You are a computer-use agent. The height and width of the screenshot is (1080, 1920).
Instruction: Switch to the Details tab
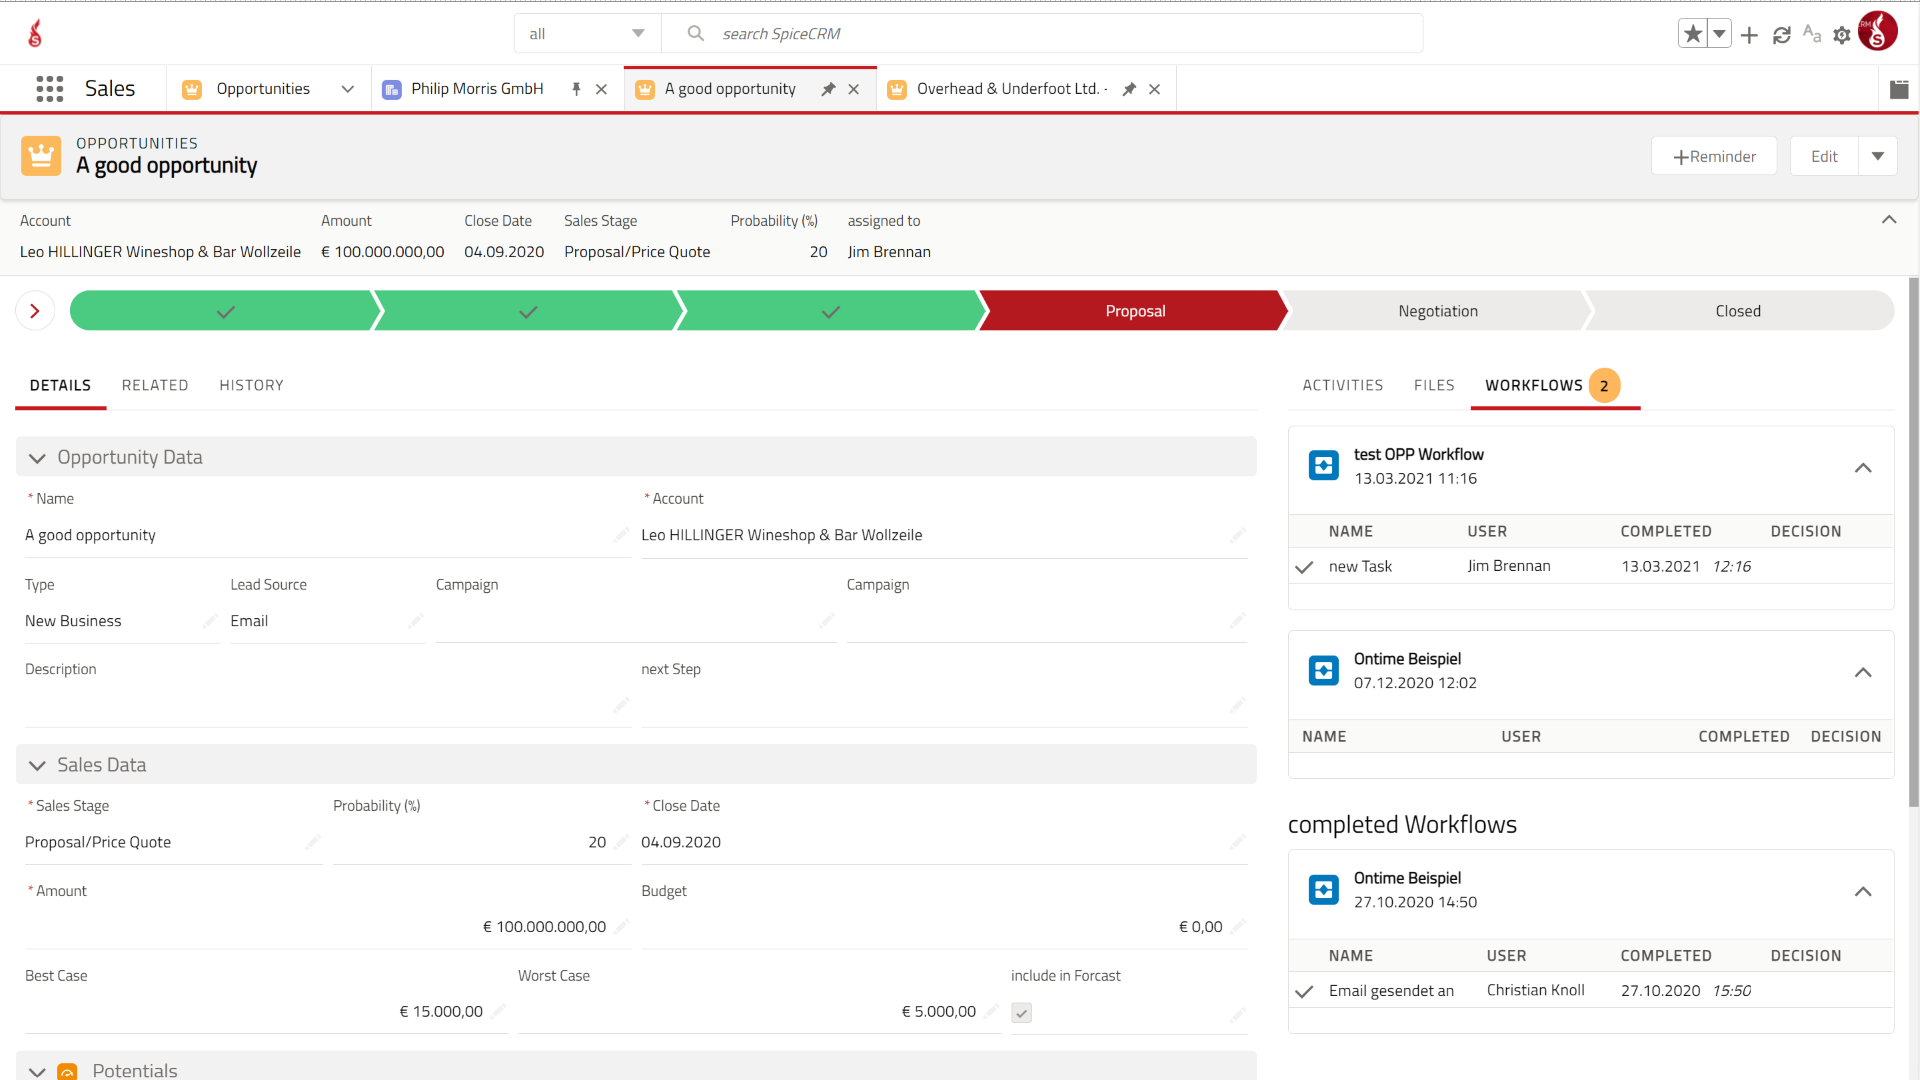[60, 385]
